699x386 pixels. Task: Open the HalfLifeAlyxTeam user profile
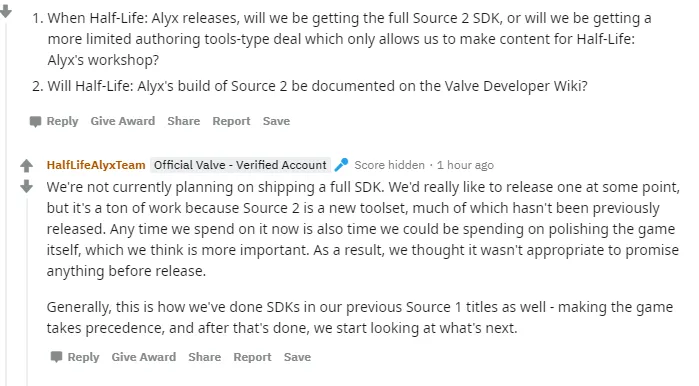[x=96, y=165]
